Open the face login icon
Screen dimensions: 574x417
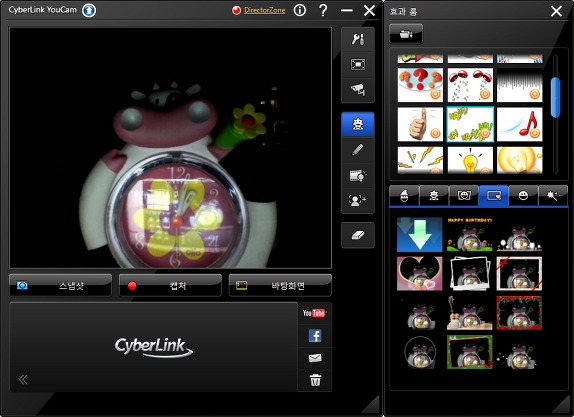[358, 200]
